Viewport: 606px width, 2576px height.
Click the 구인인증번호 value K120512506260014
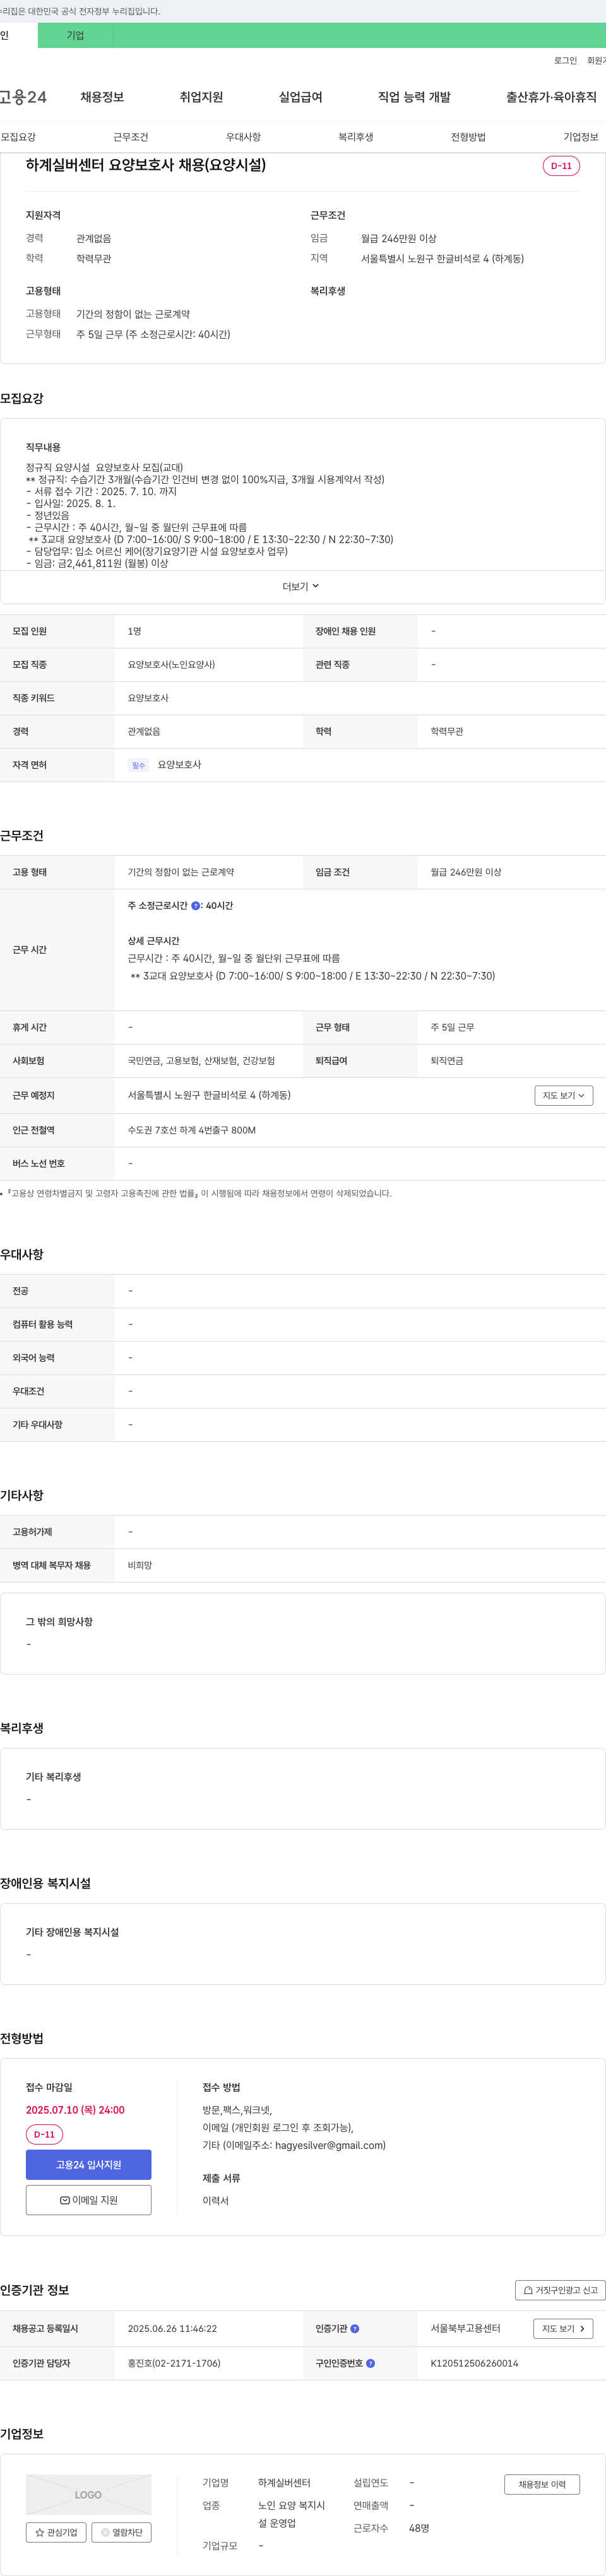coord(474,2363)
